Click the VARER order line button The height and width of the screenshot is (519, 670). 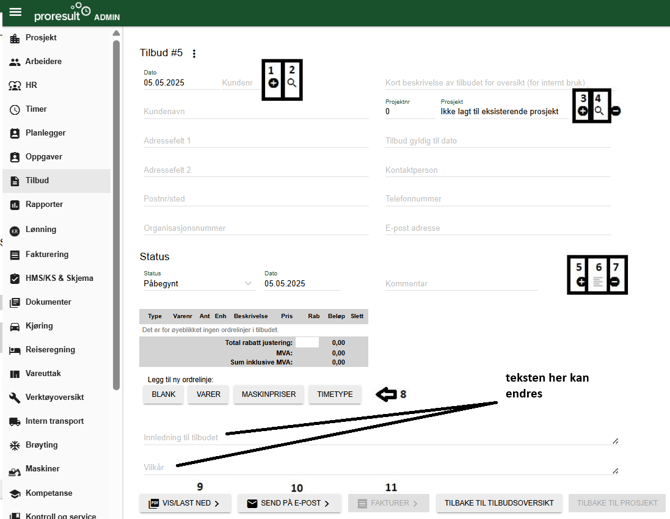tap(208, 395)
